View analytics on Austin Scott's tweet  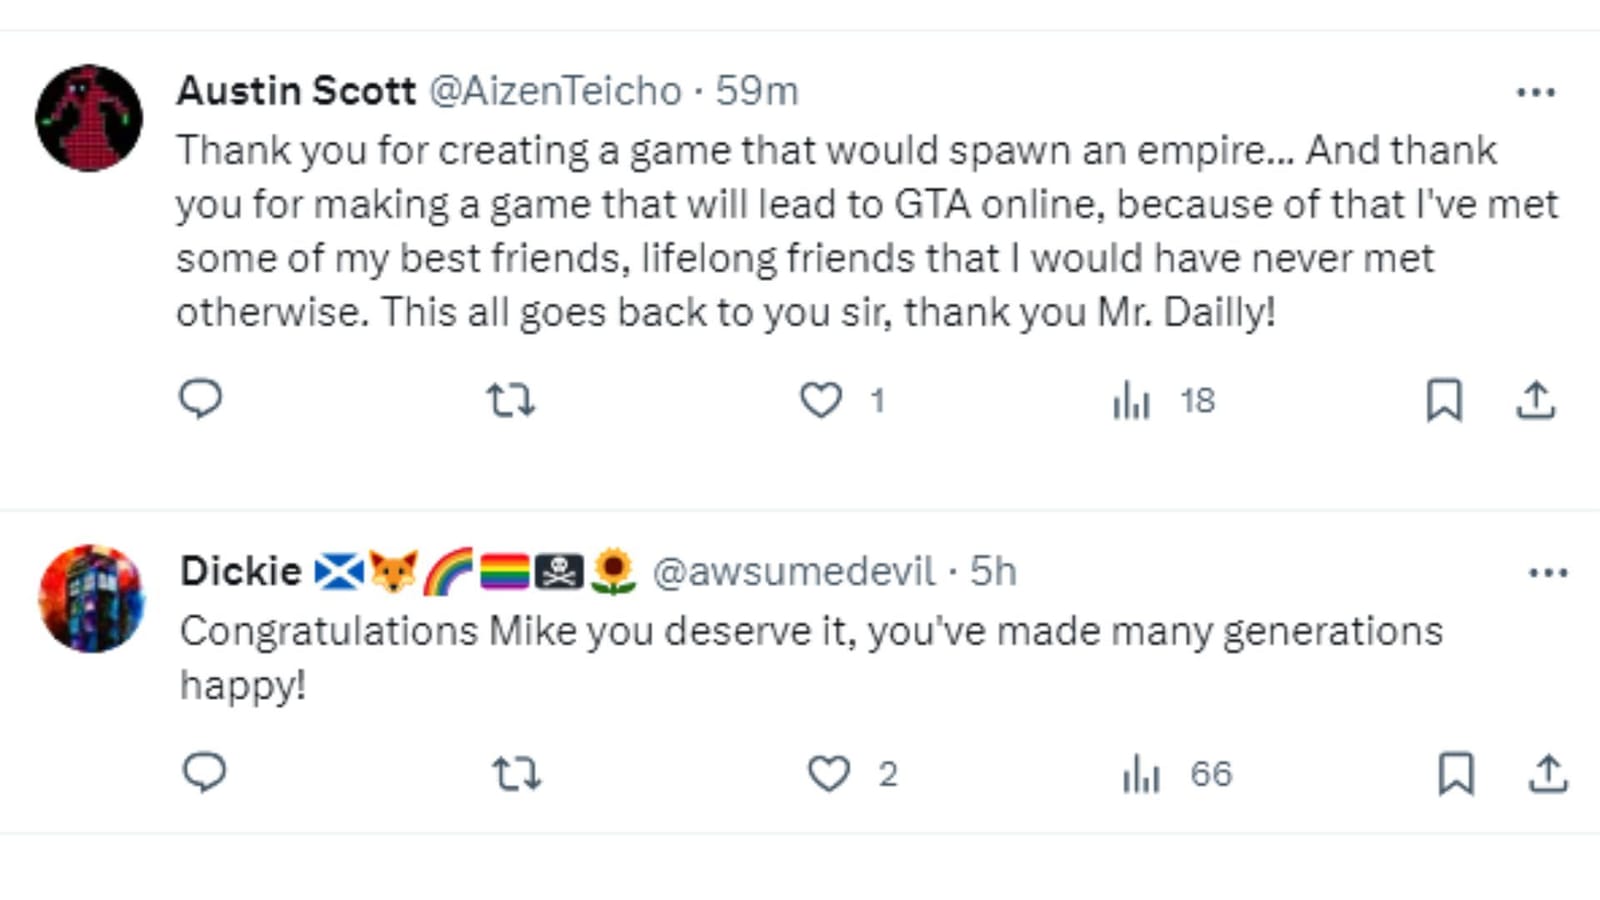[1132, 401]
